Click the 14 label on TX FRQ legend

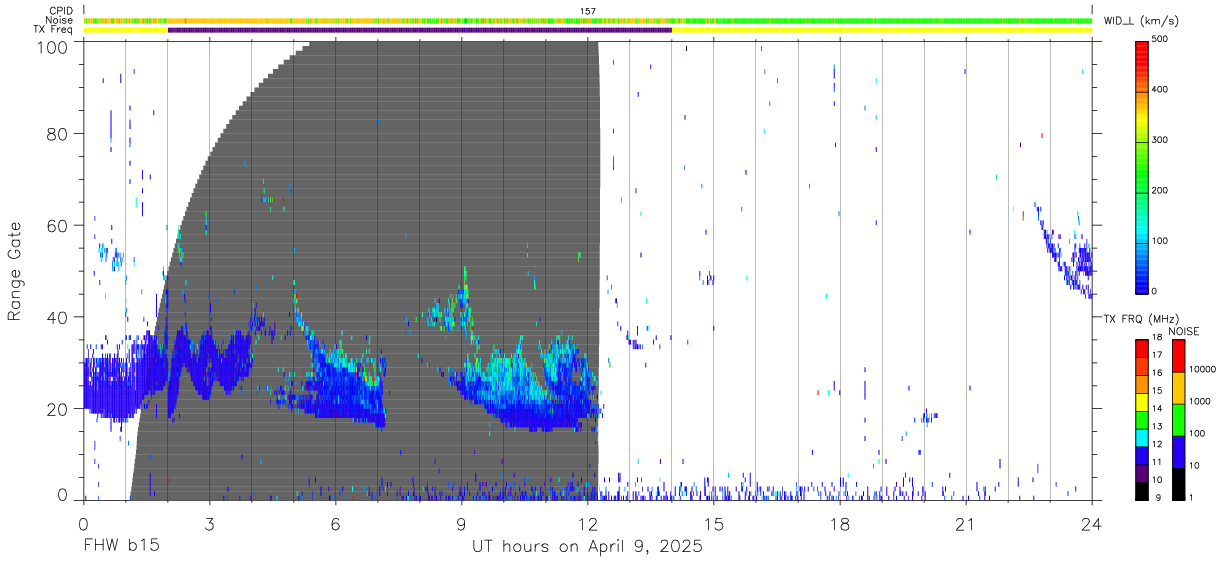coord(1157,409)
